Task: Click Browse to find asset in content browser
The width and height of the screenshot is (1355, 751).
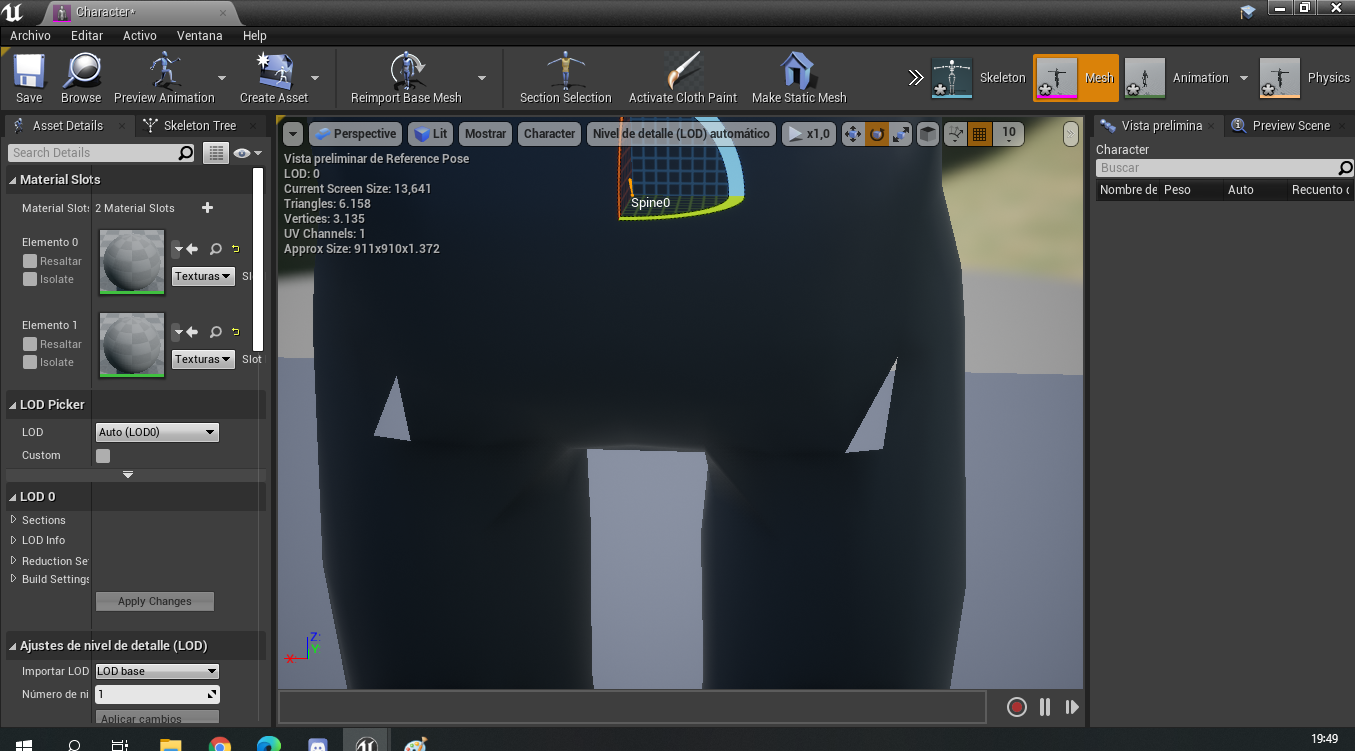Action: pyautogui.click(x=81, y=78)
